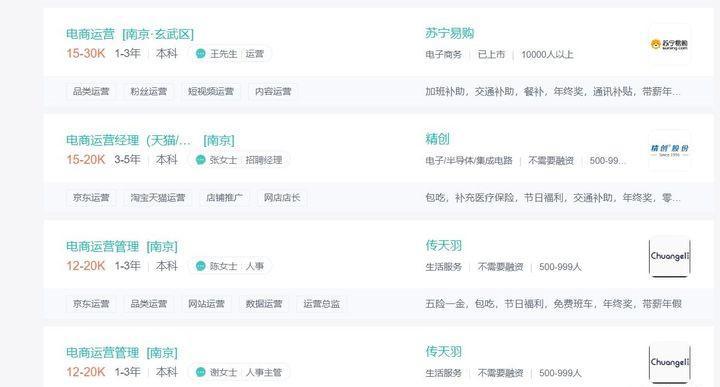Open 电商运营管理 job from 陈女士

[122, 247]
